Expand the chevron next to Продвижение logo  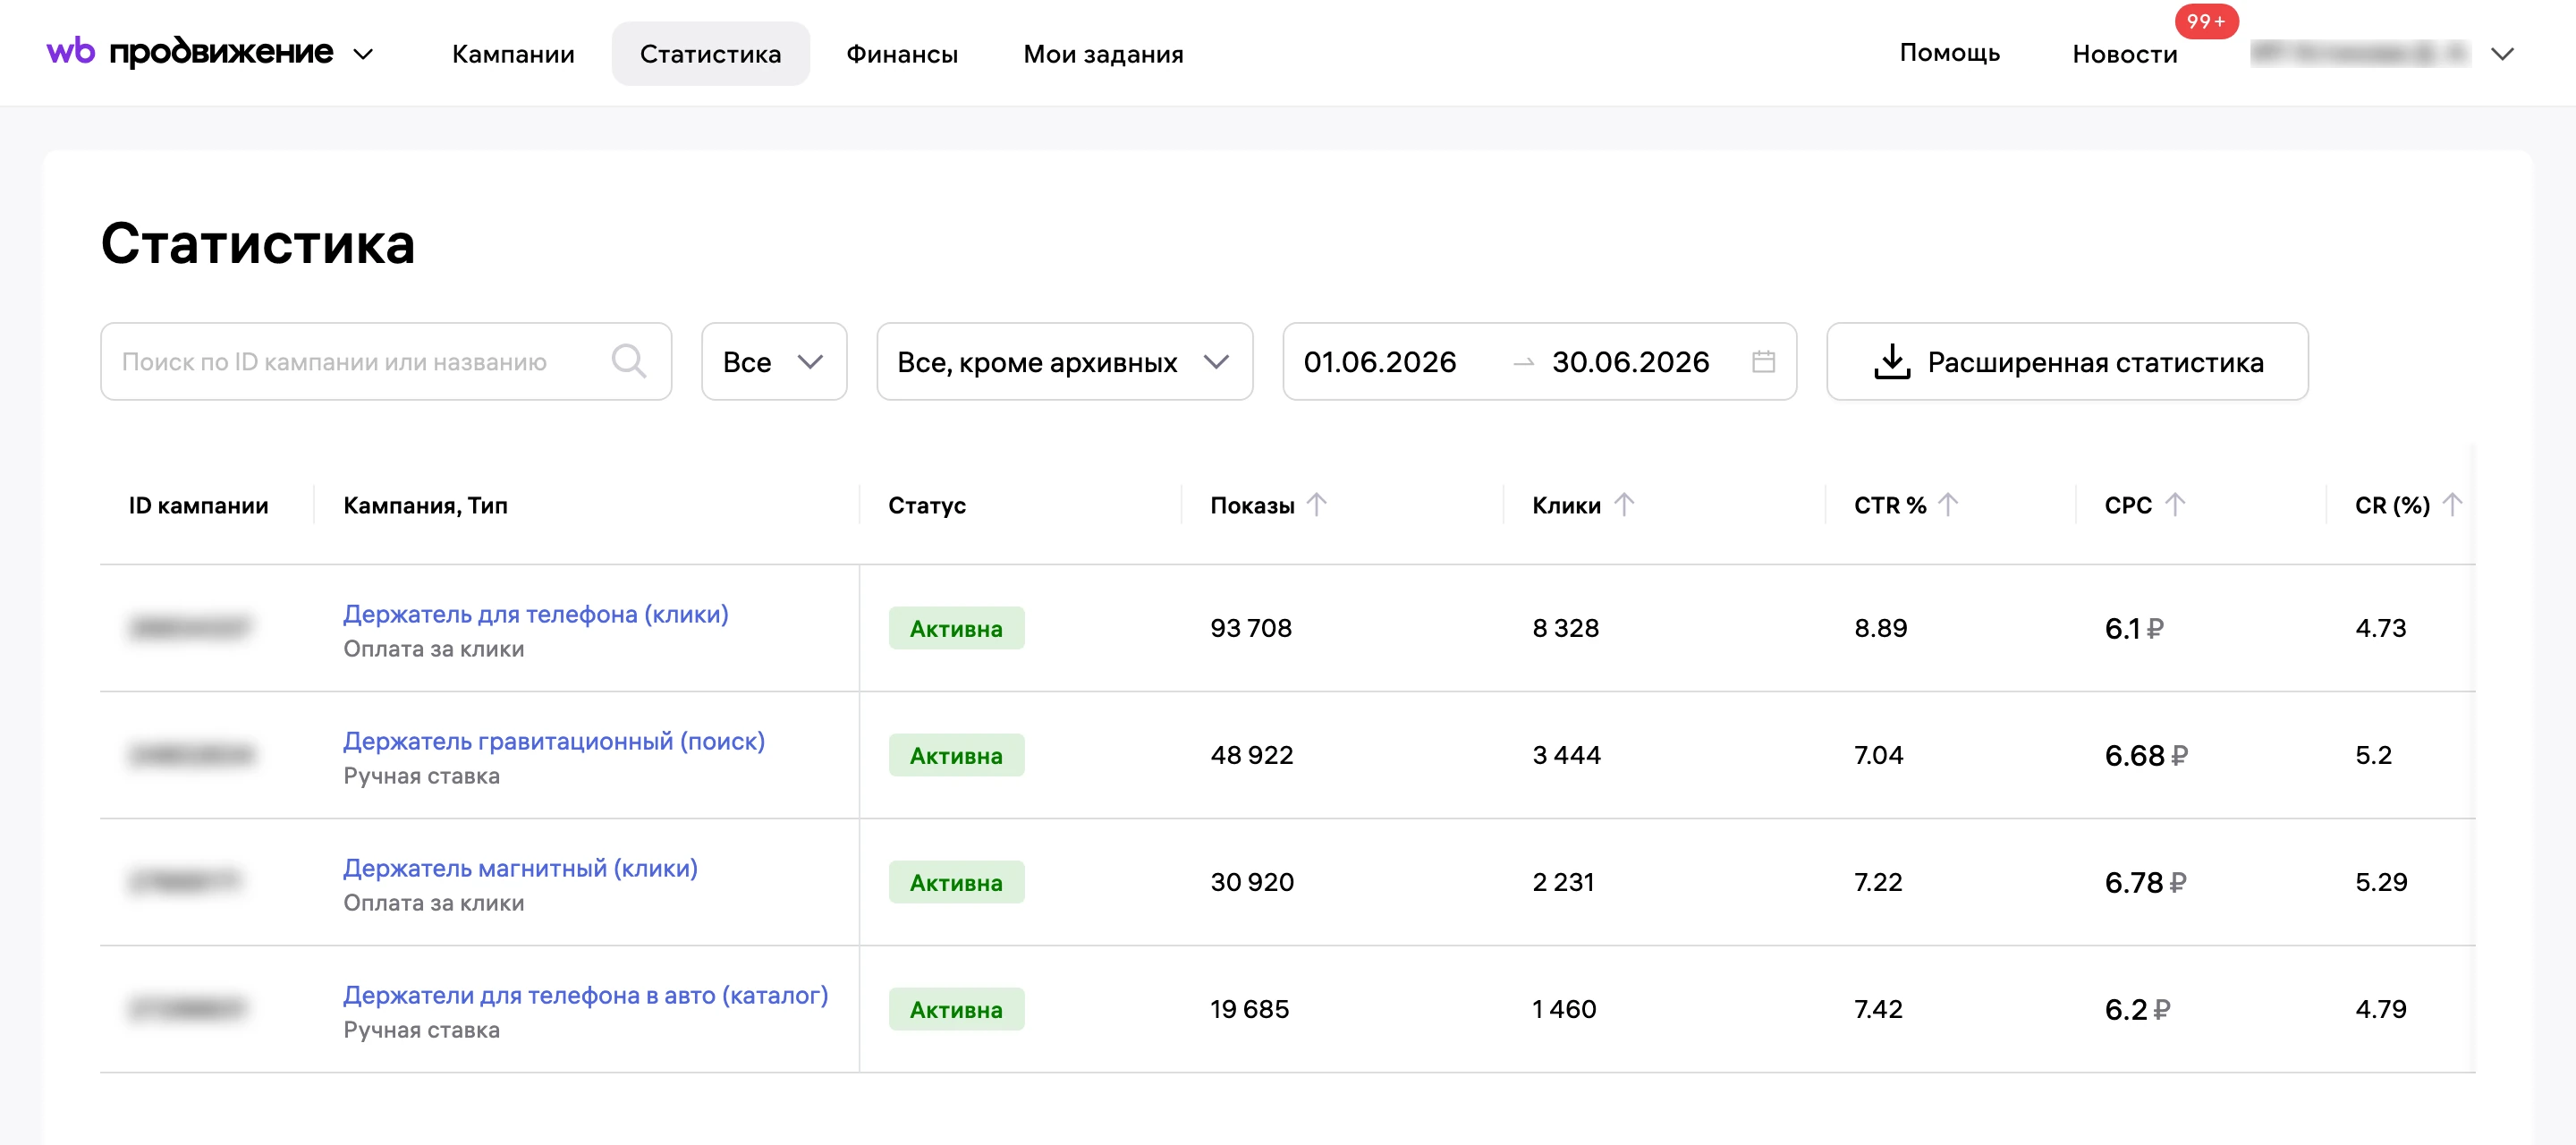point(363,54)
